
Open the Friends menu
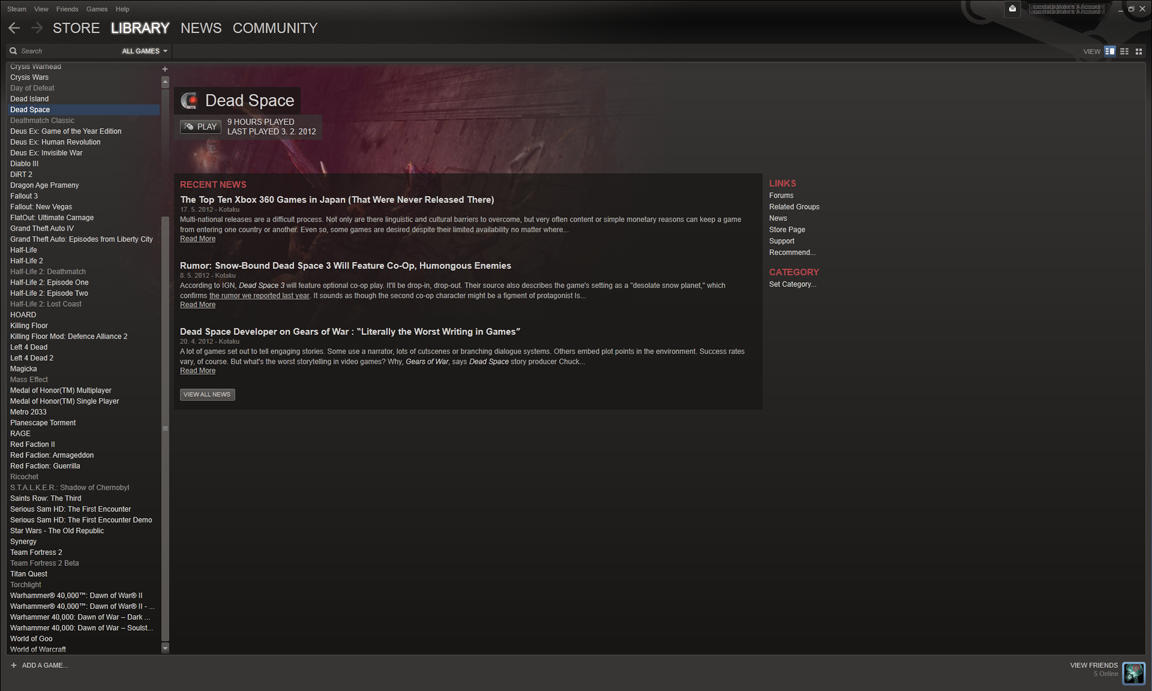[67, 9]
